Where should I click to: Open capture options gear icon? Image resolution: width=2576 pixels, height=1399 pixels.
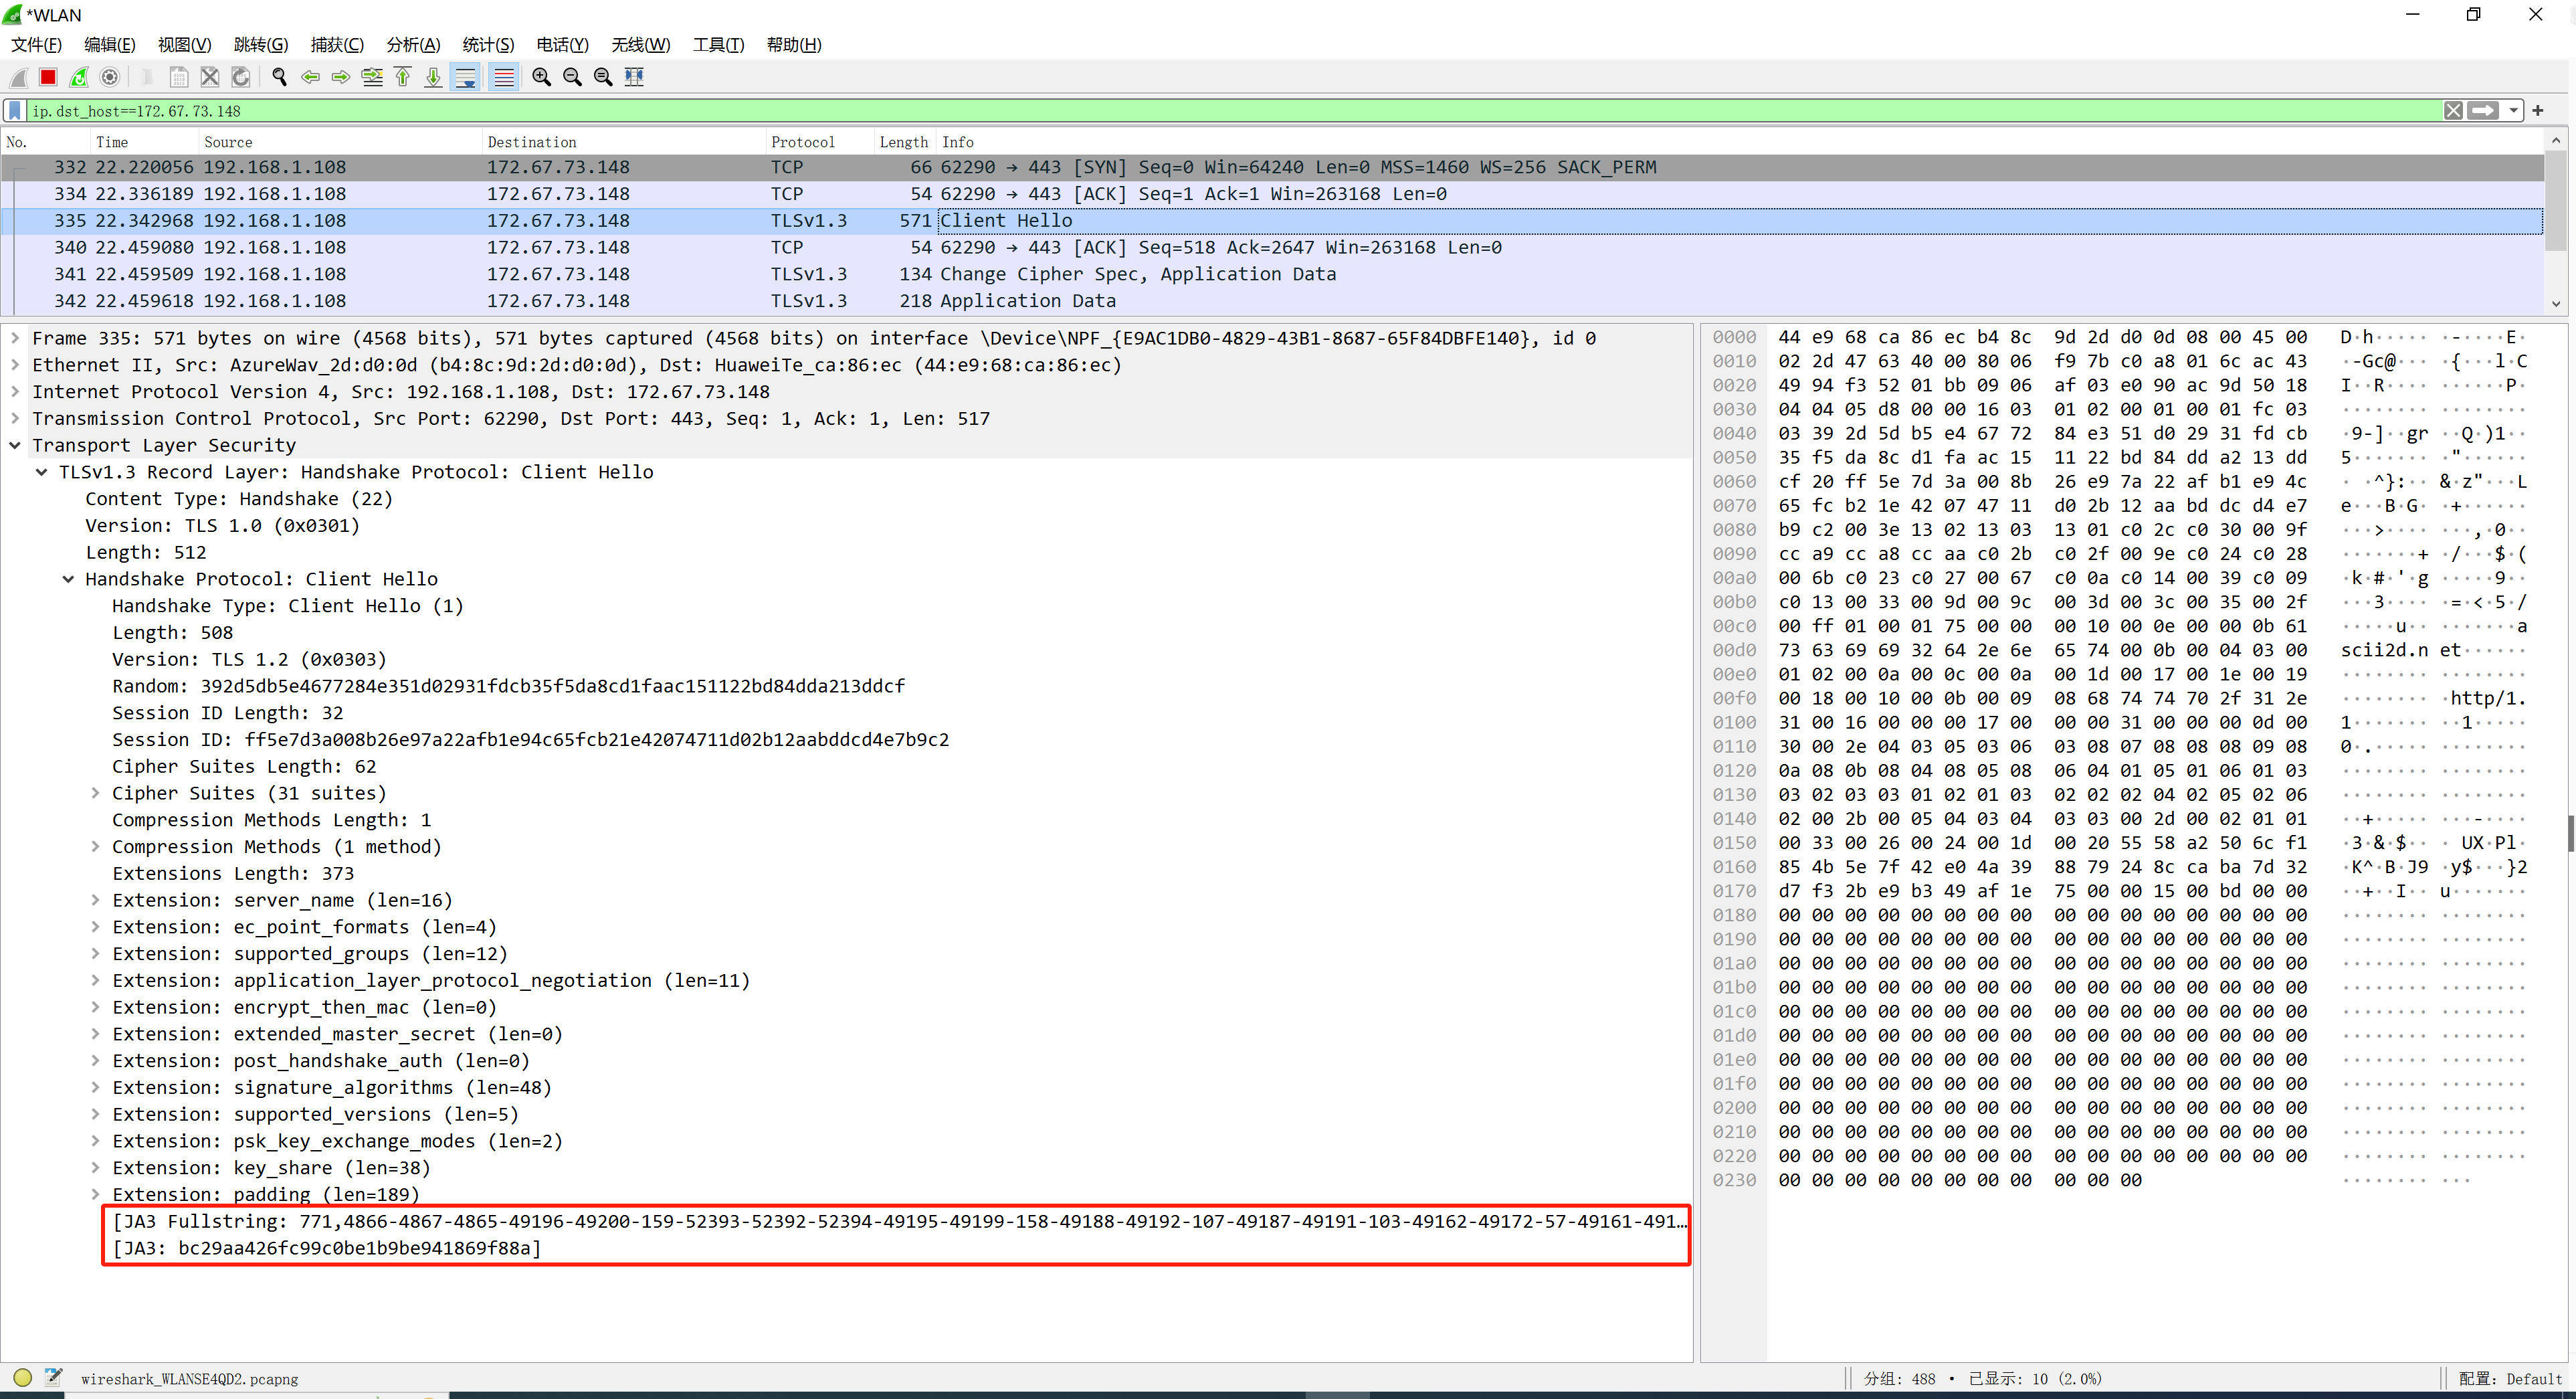tap(110, 77)
